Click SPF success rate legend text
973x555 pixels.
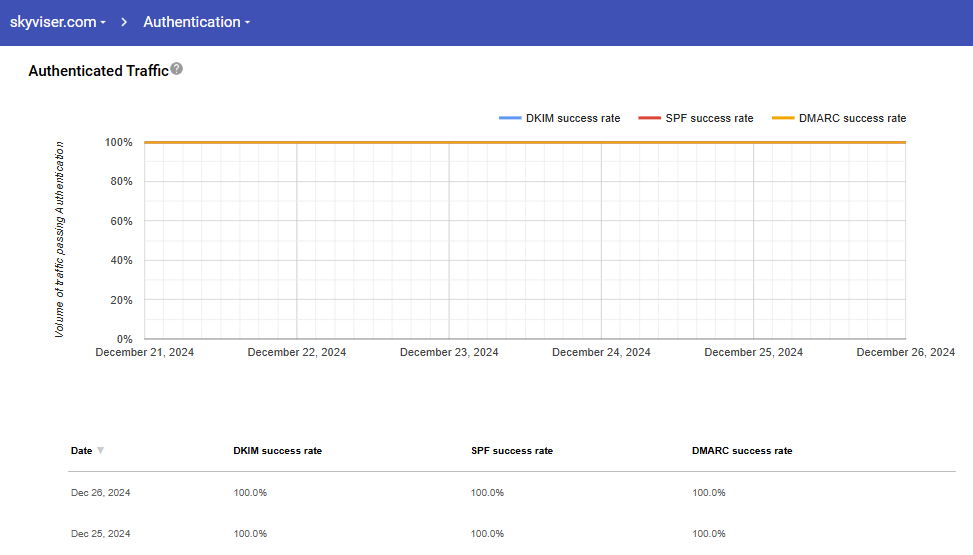(x=709, y=118)
